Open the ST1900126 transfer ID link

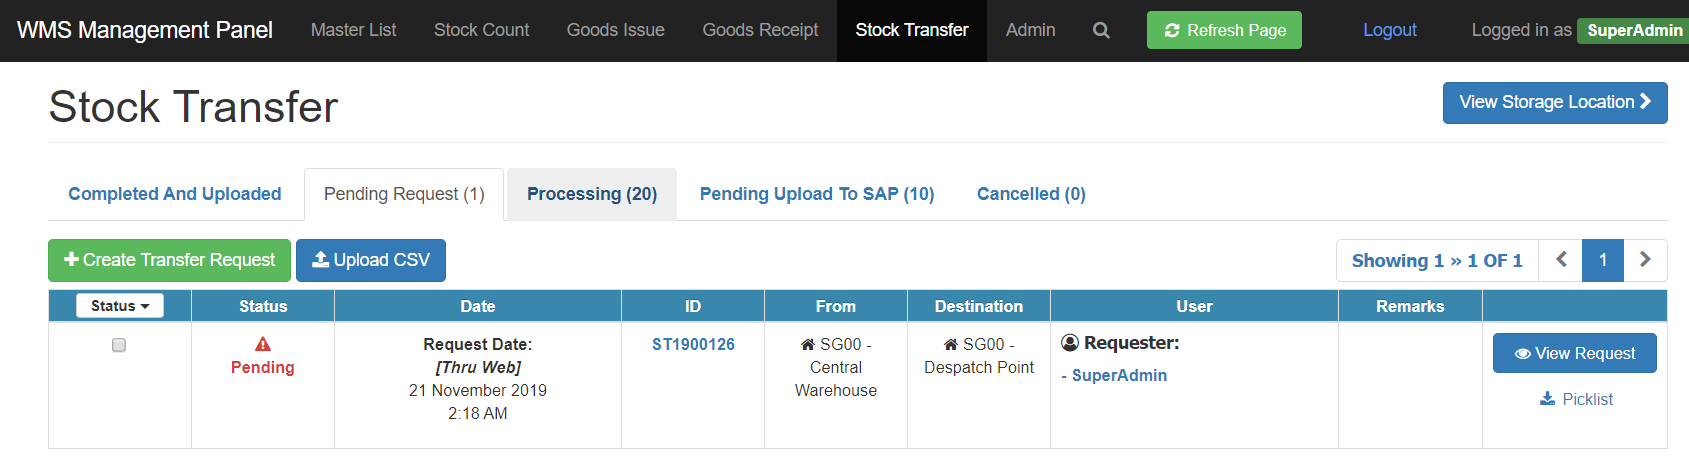[693, 344]
